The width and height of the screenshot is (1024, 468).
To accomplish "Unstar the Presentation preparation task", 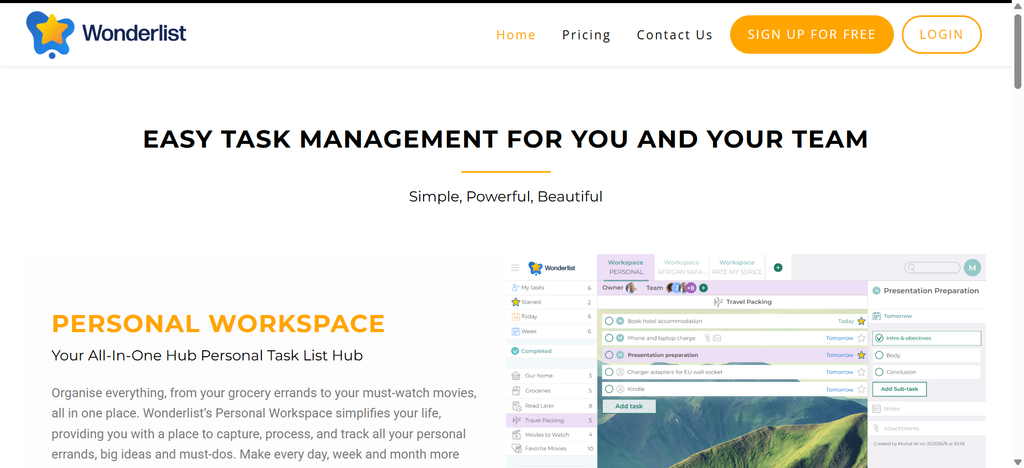I will (x=861, y=355).
